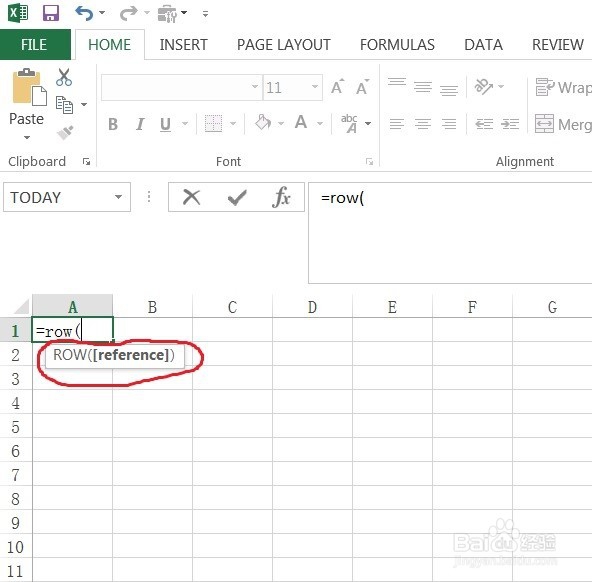Open the Font Color dropdown arrow
This screenshot has width=592, height=582.
click(x=320, y=123)
